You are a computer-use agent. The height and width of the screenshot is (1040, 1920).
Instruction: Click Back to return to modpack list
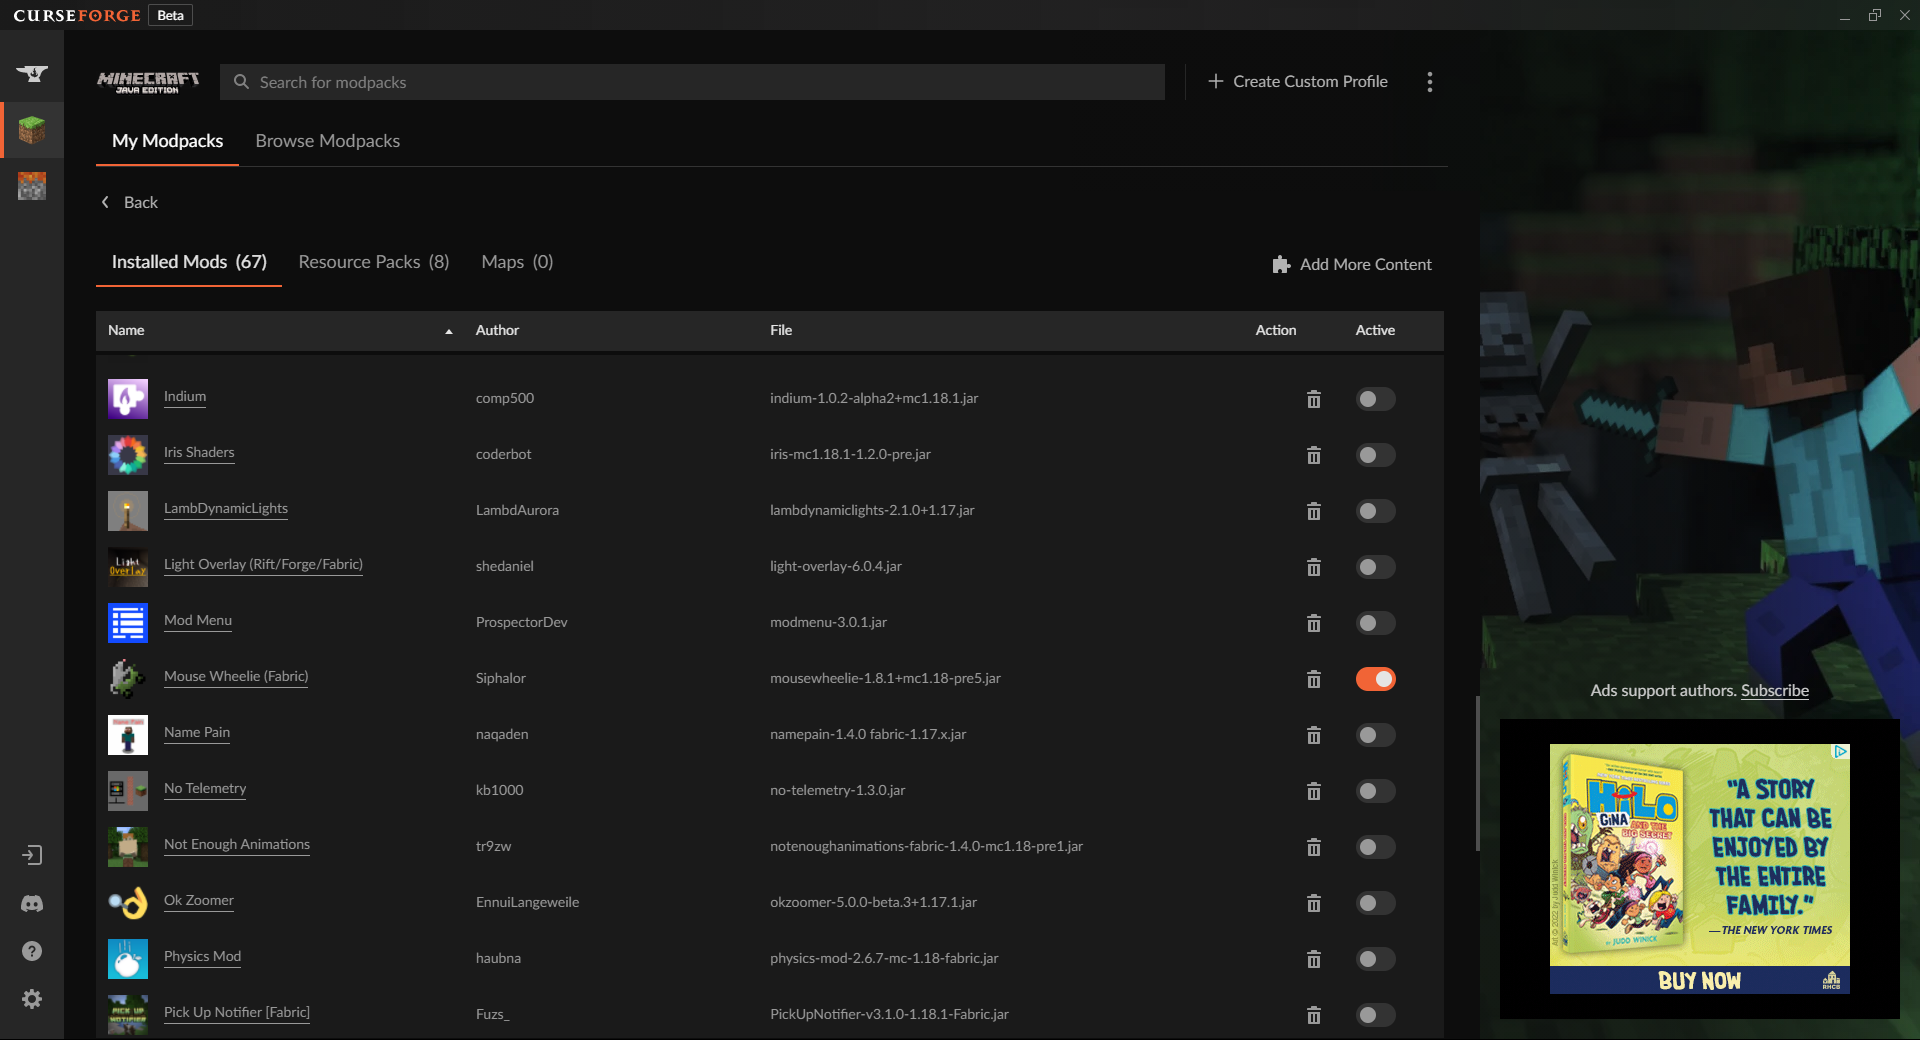(x=128, y=202)
